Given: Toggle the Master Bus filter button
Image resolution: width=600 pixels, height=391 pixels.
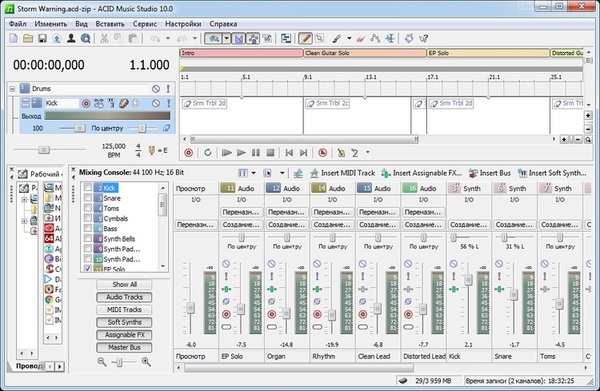Looking at the screenshot, I should (x=124, y=347).
